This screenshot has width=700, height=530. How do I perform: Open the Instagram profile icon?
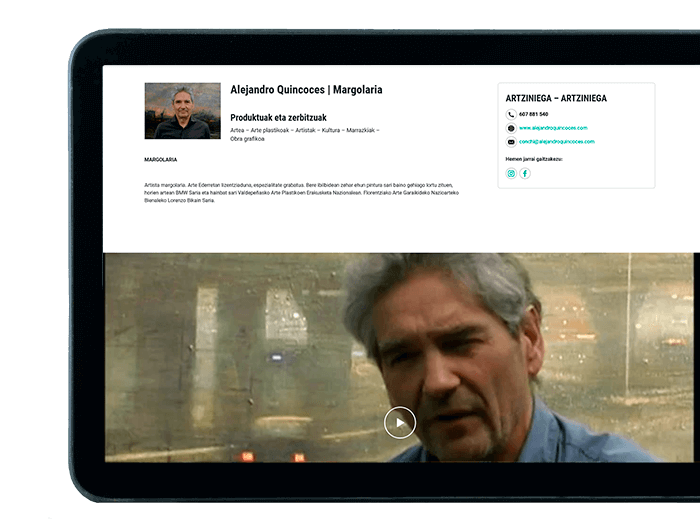coord(511,173)
